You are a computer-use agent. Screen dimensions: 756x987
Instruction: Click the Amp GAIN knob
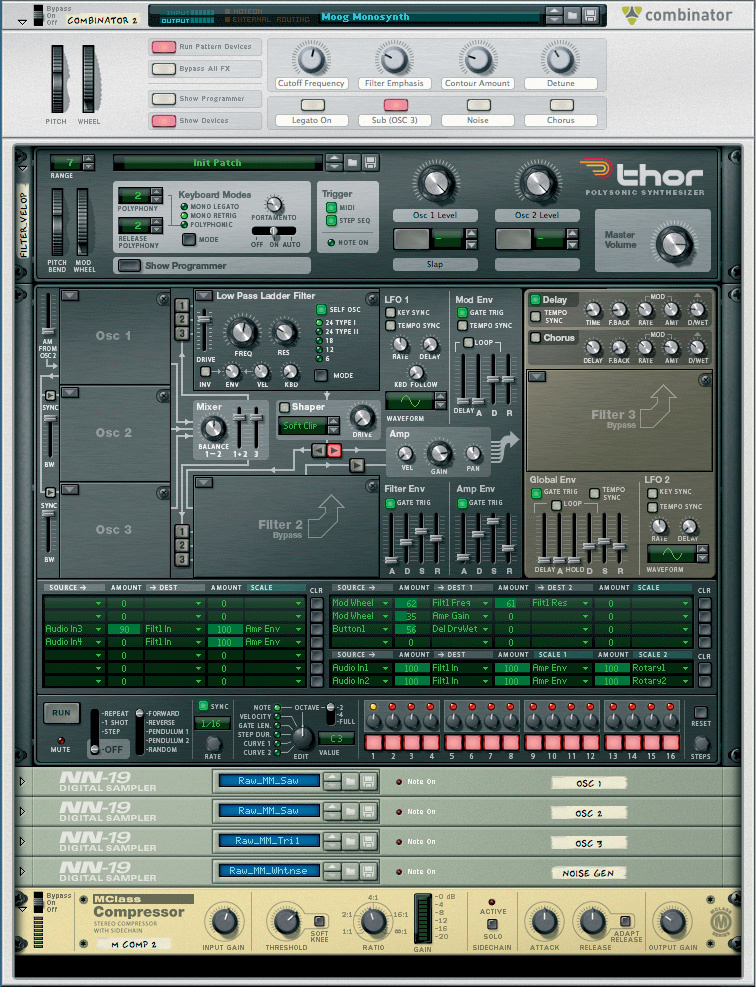[439, 453]
